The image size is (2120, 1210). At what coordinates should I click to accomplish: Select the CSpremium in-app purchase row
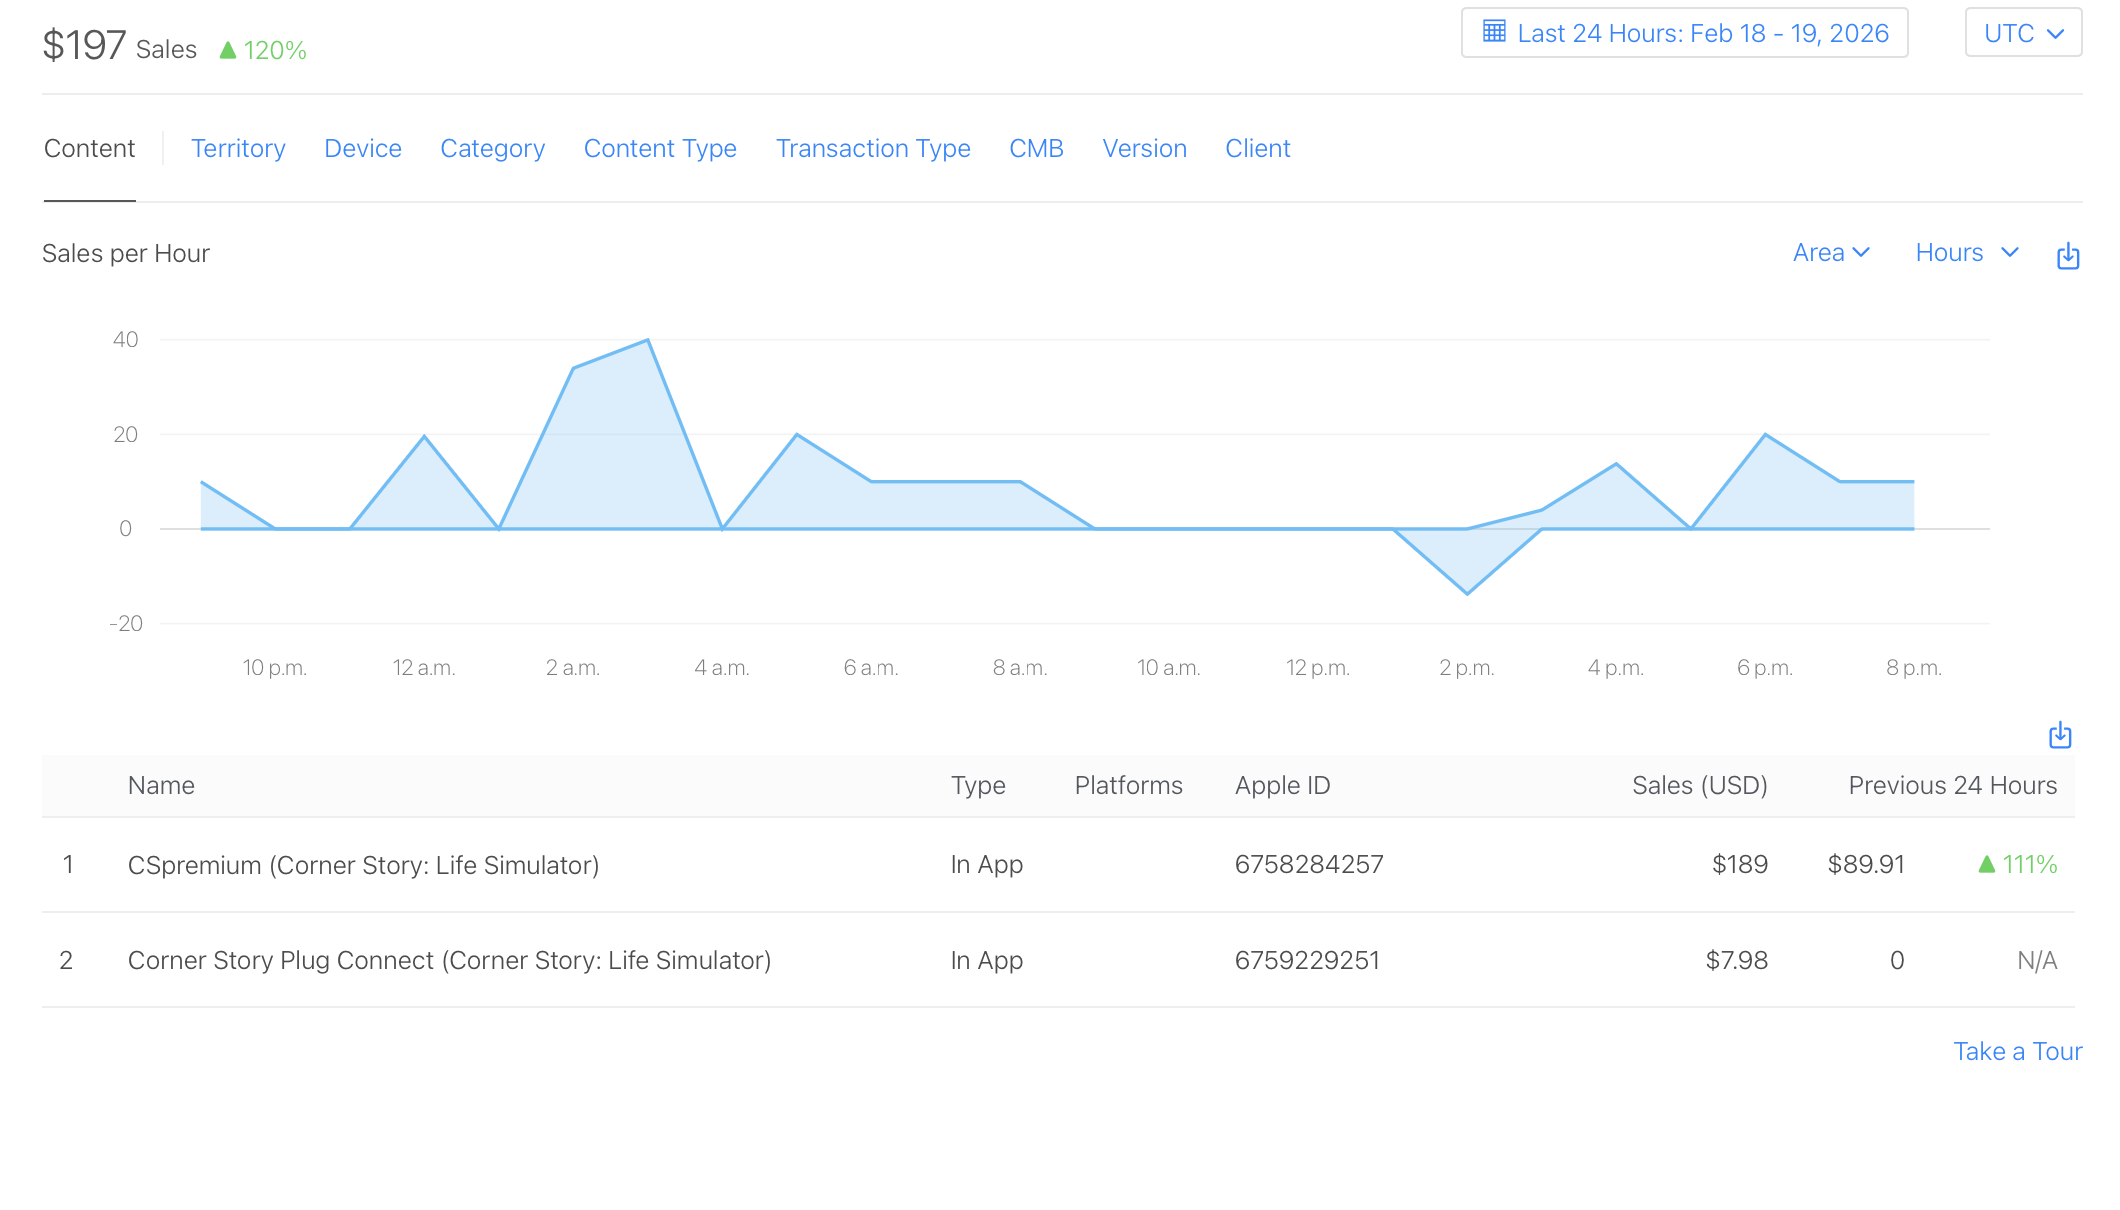(363, 864)
